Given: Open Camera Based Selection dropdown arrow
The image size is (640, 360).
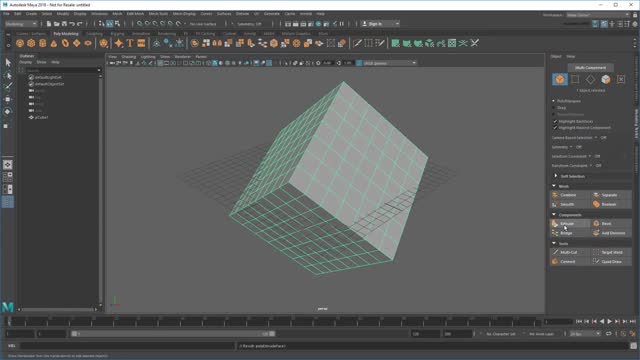Looking at the screenshot, I should click(596, 138).
